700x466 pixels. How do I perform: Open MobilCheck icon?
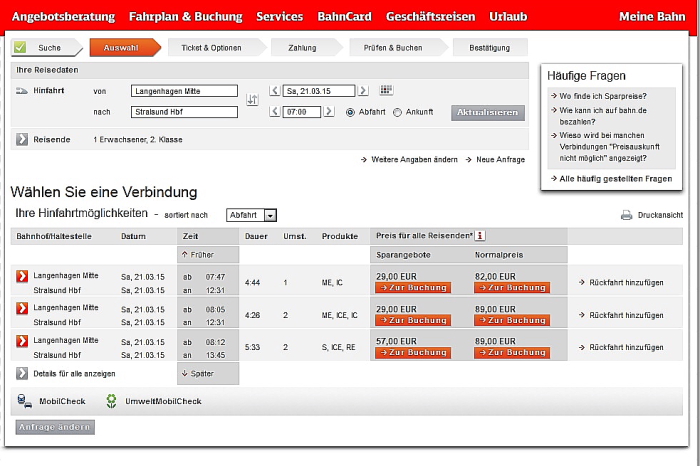click(24, 401)
